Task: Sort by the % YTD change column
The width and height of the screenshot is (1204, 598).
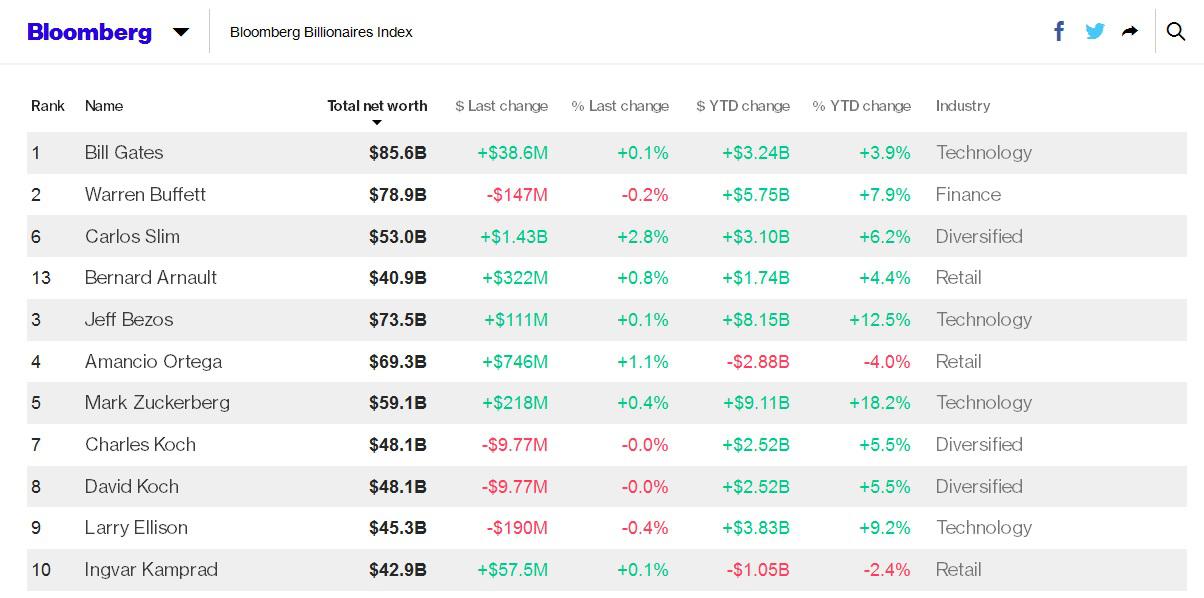Action: pyautogui.click(x=861, y=106)
